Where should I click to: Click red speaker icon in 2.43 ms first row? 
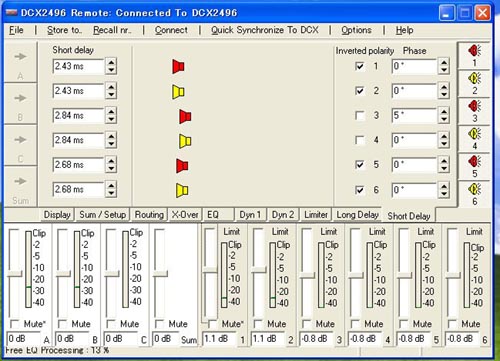click(178, 66)
